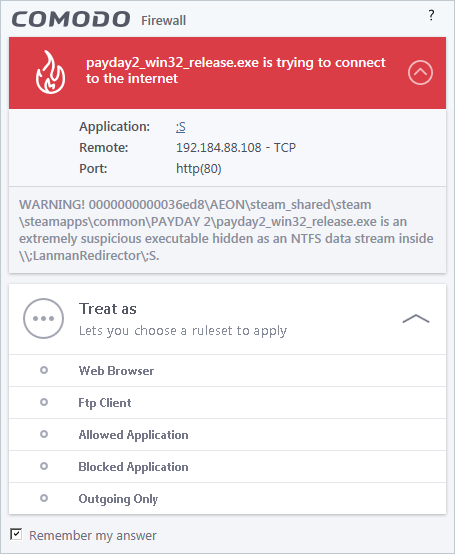The height and width of the screenshot is (554, 455).
Task: Click the COMODO logo
Action: click(71, 19)
